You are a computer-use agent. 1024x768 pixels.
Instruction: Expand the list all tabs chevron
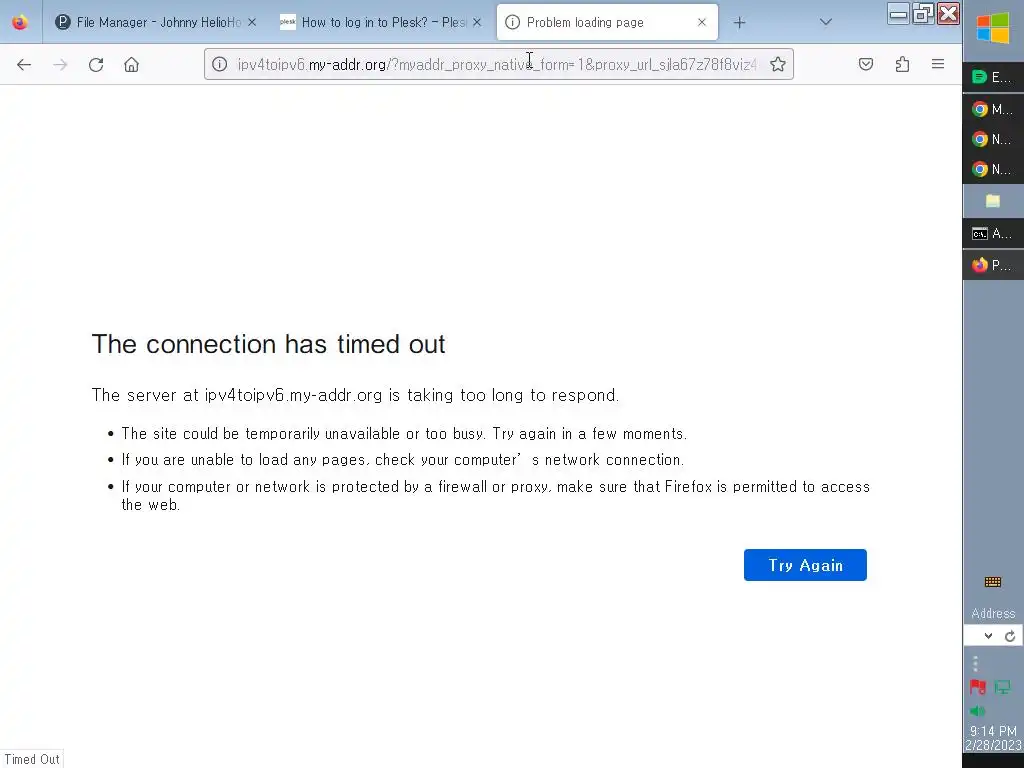825,22
